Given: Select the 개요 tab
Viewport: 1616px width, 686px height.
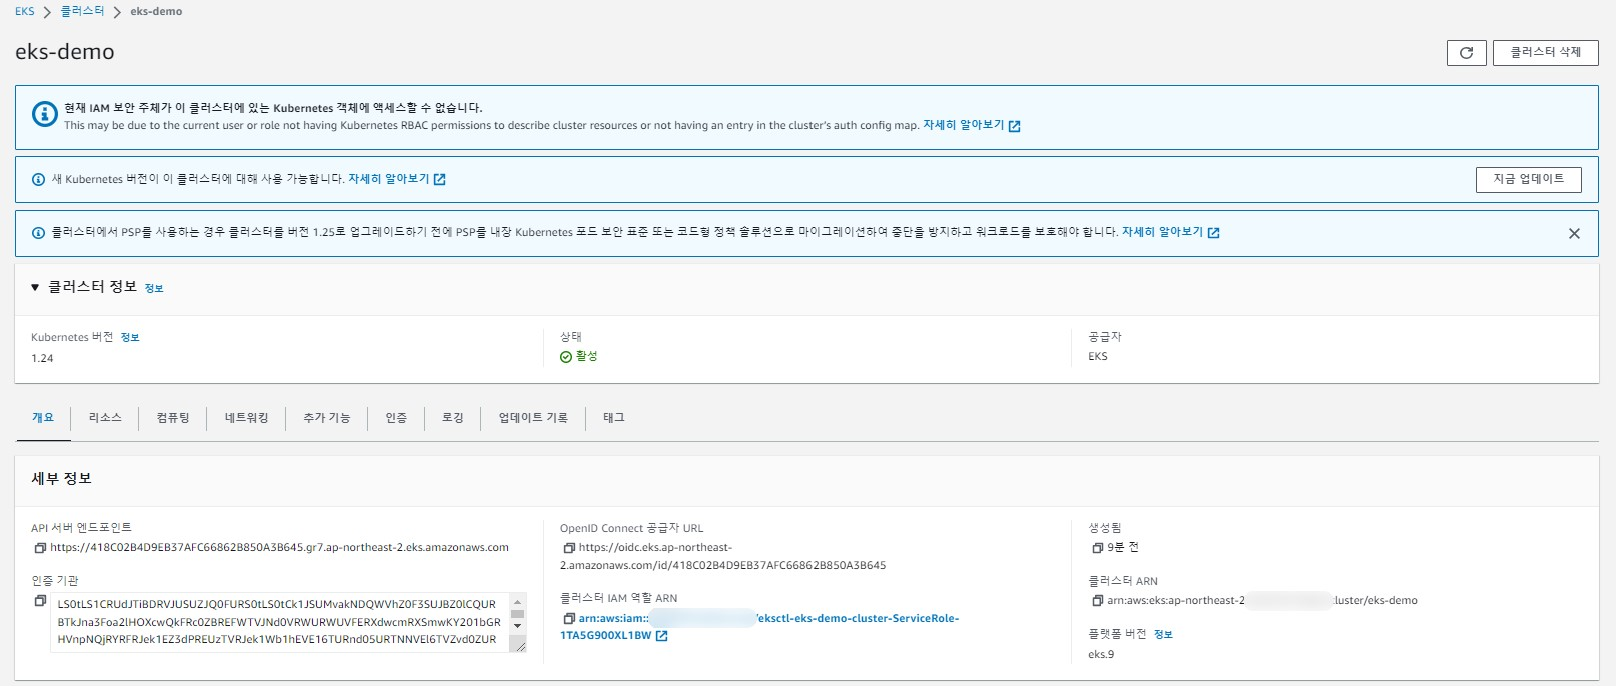Looking at the screenshot, I should pyautogui.click(x=43, y=418).
